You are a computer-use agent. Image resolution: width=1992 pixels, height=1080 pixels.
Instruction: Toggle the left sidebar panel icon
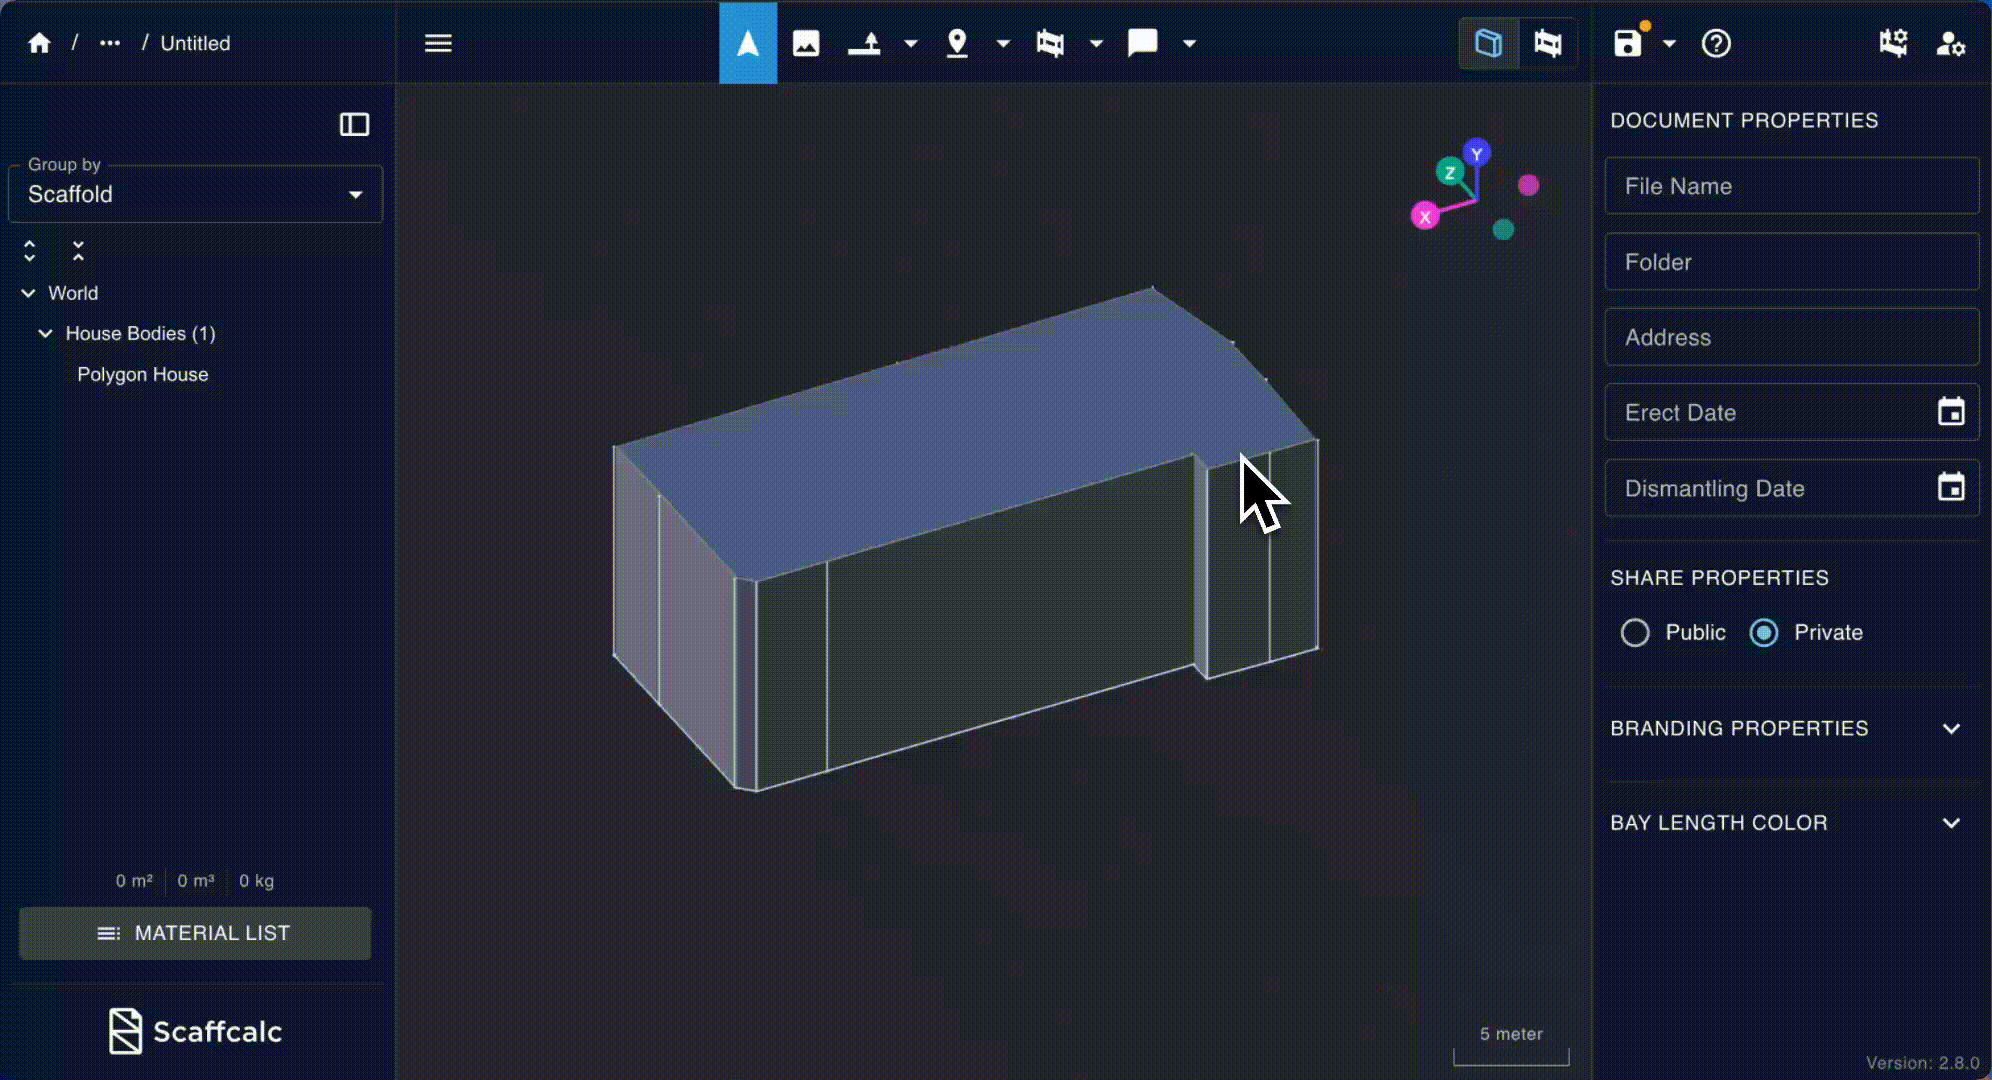coord(354,124)
